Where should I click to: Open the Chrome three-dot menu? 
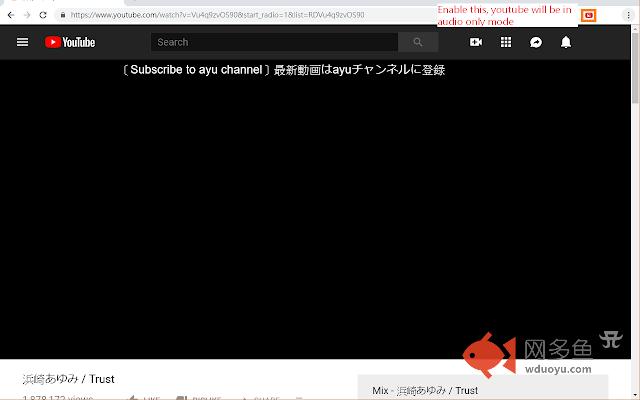(x=628, y=16)
